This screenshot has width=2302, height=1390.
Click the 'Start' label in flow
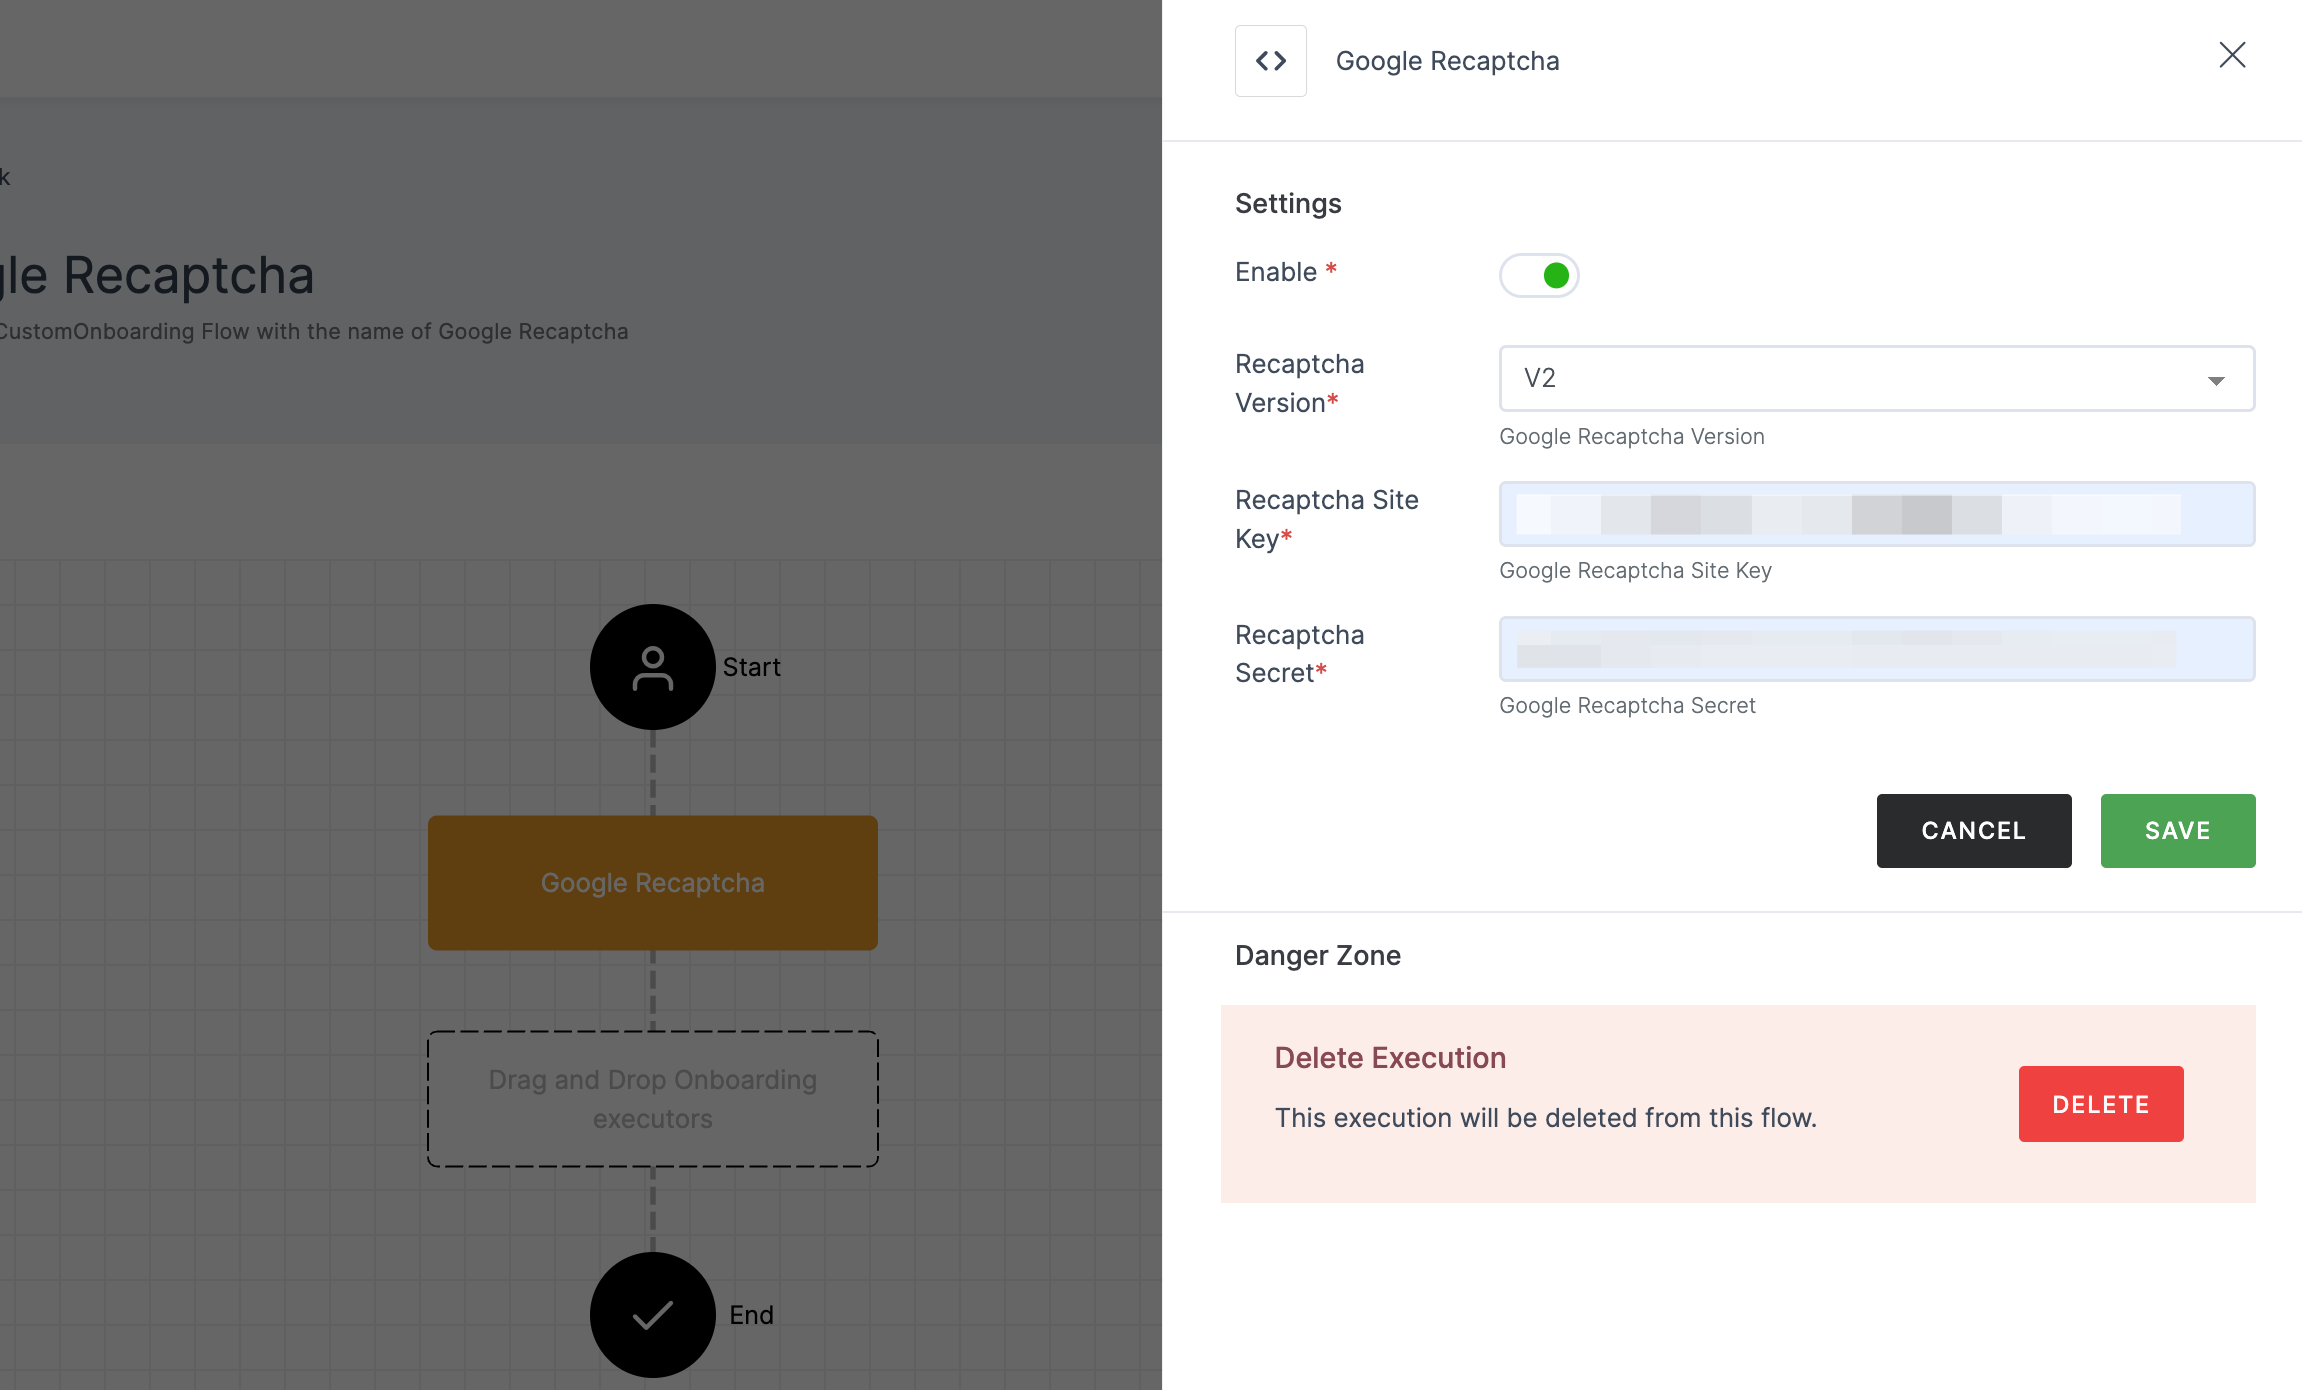point(751,667)
